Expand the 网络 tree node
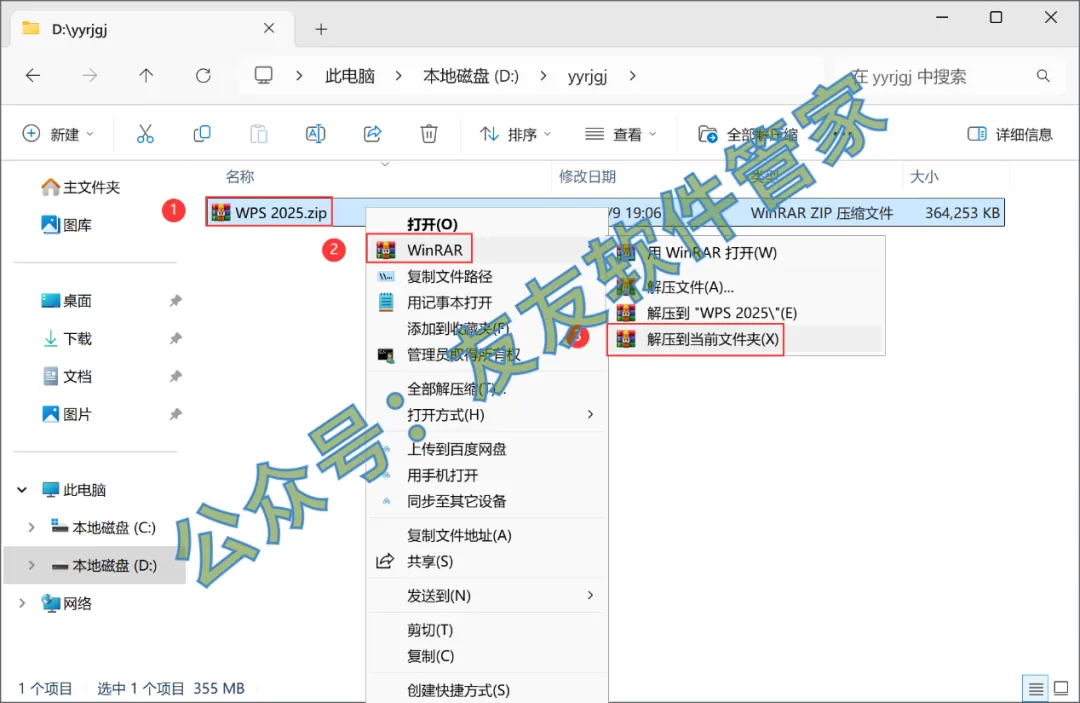The image size is (1080, 703). (22, 604)
